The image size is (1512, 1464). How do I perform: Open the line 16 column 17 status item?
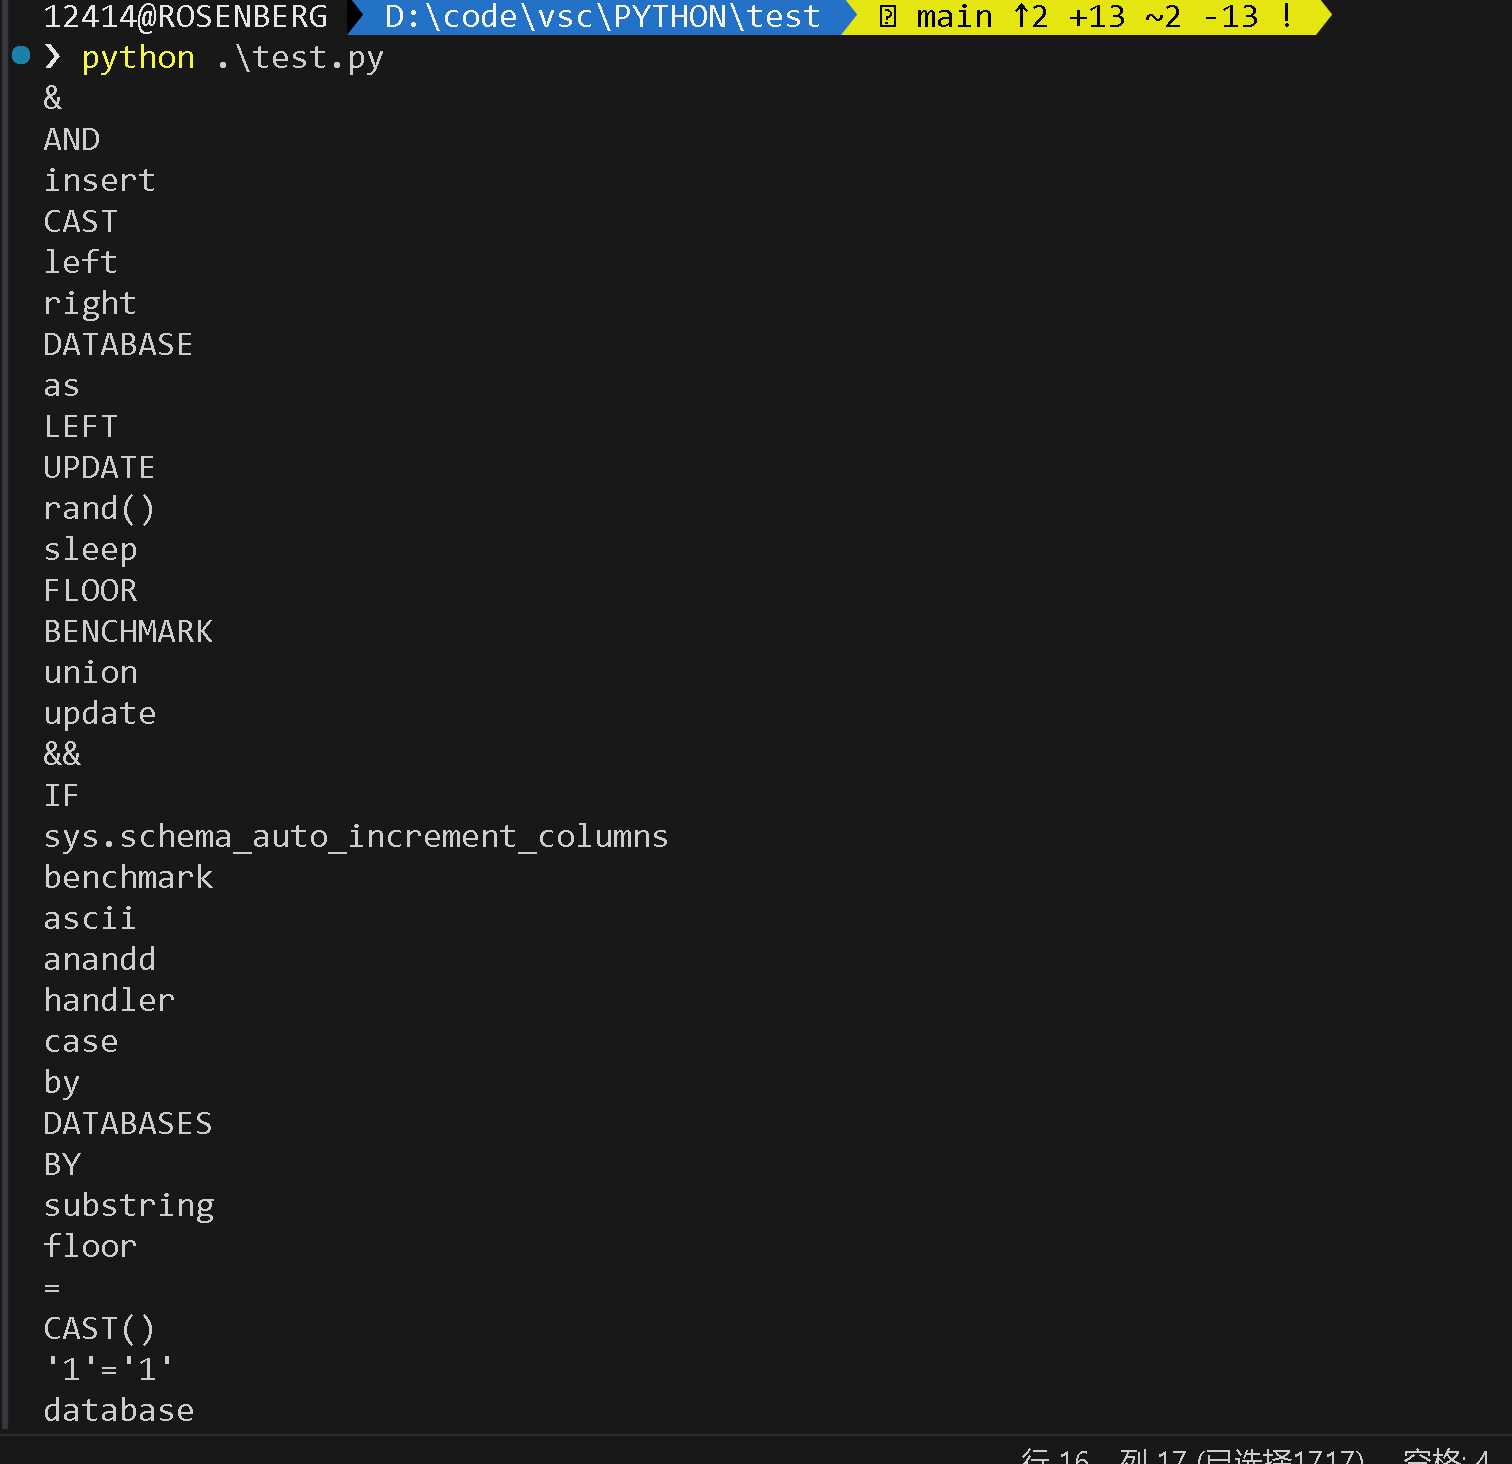click(1193, 1456)
